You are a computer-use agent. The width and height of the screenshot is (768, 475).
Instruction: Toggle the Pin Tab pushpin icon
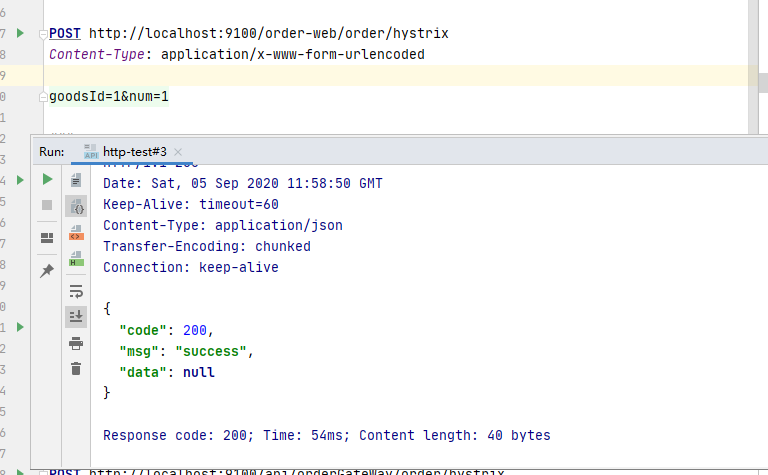(x=47, y=271)
